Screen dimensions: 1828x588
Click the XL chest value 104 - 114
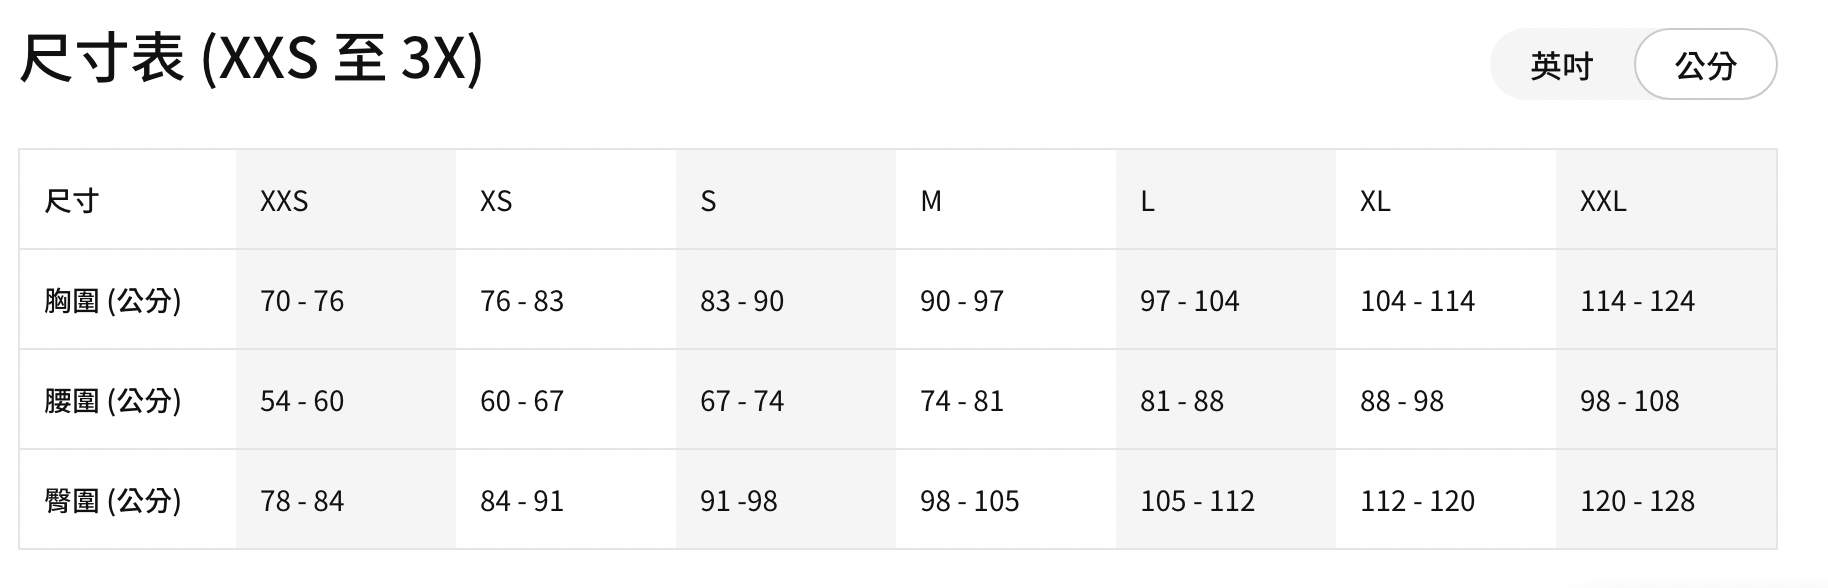point(1417,301)
